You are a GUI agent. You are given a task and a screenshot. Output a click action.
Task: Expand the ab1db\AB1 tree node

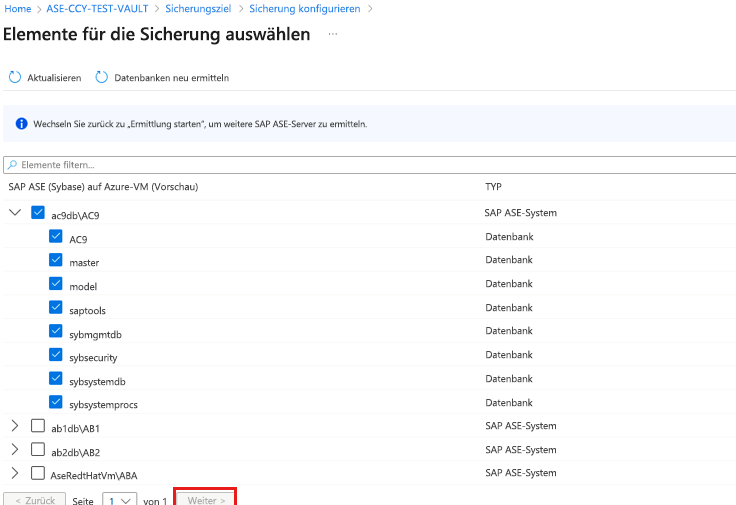(15, 425)
